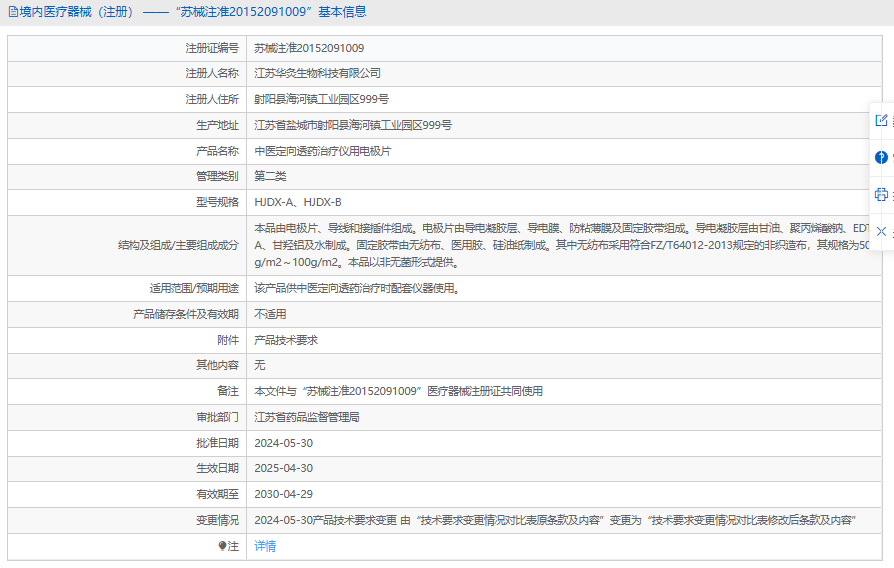Viewport: 894px width, 568px height.
Task: Open the help question-mark icon
Action: tap(881, 157)
